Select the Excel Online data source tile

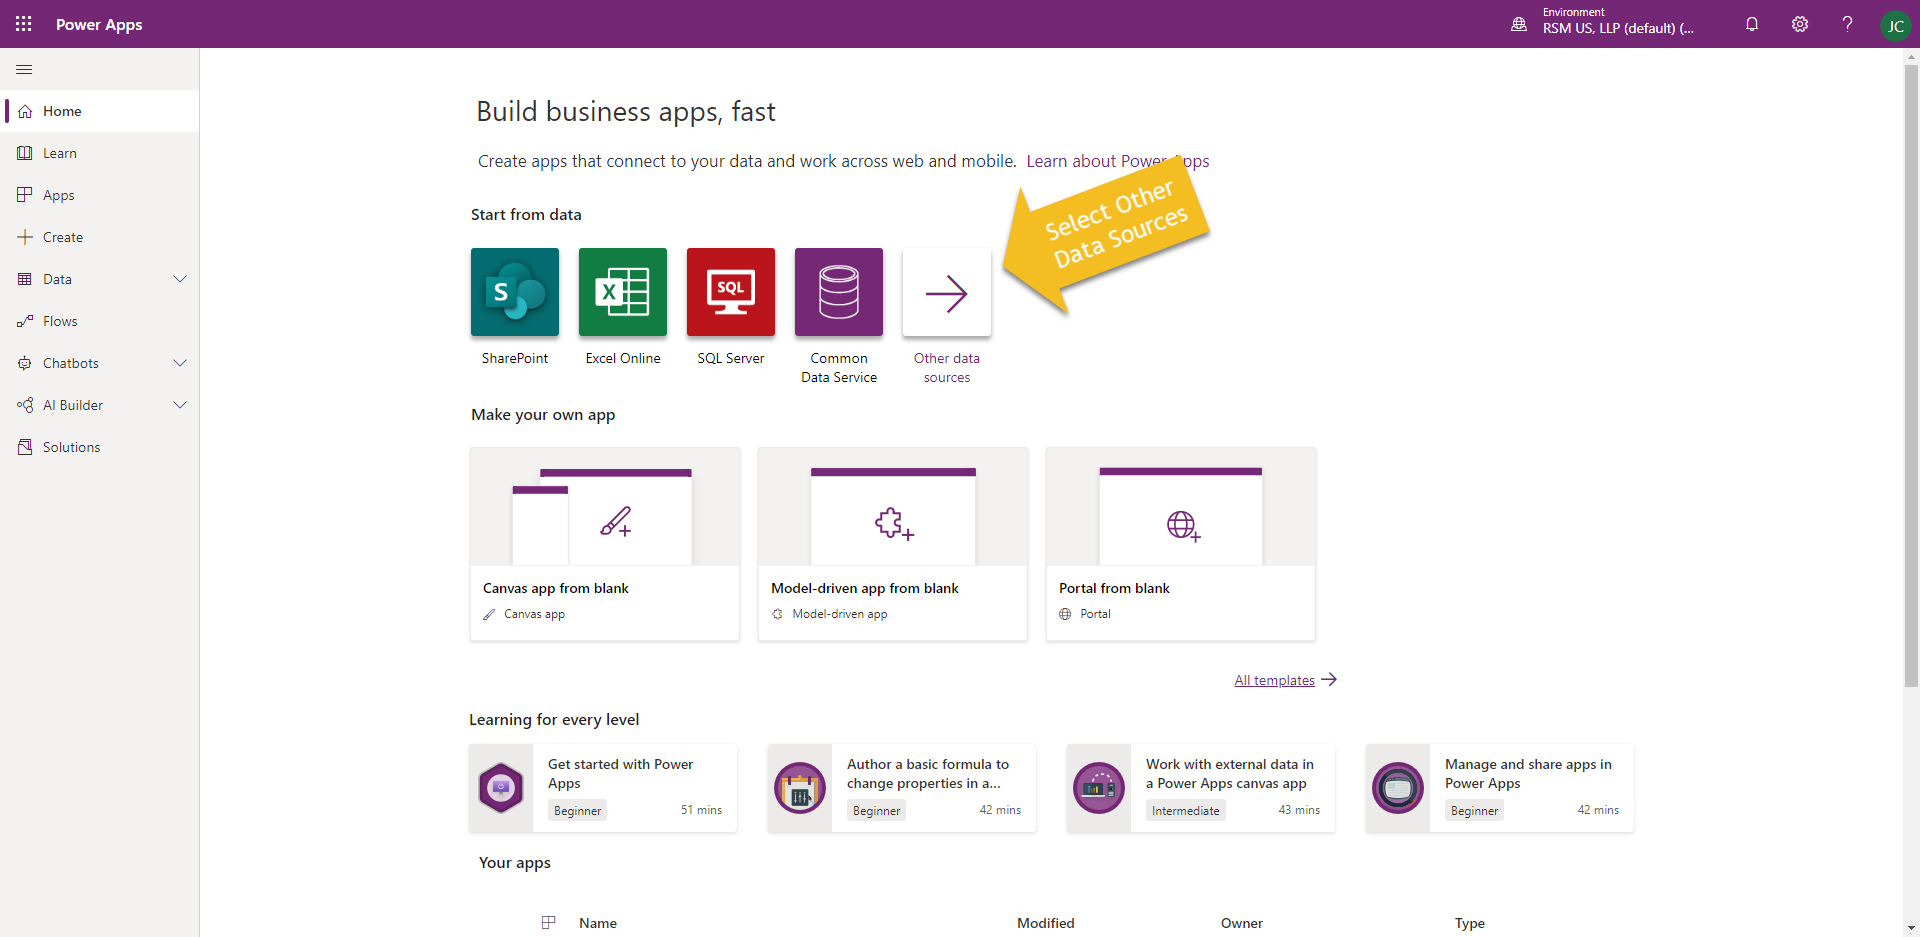pos(622,292)
